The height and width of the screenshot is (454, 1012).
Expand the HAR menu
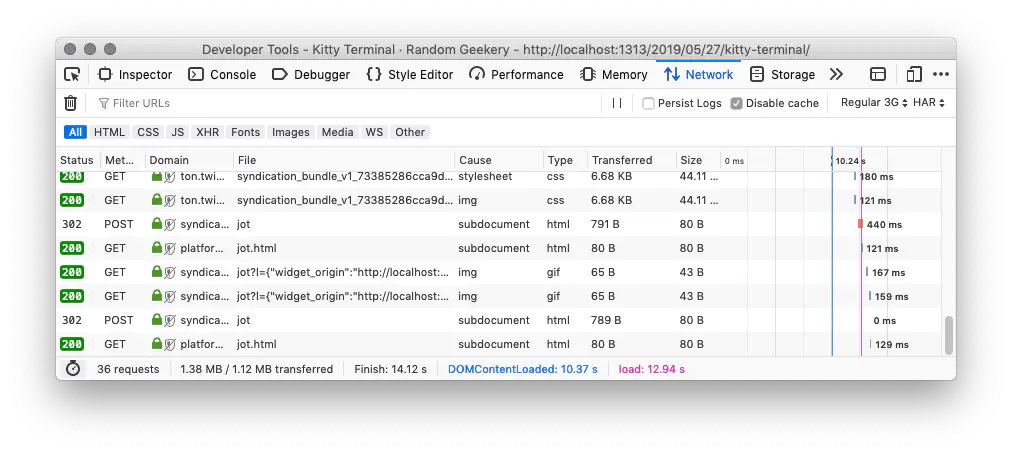pyautogui.click(x=929, y=103)
